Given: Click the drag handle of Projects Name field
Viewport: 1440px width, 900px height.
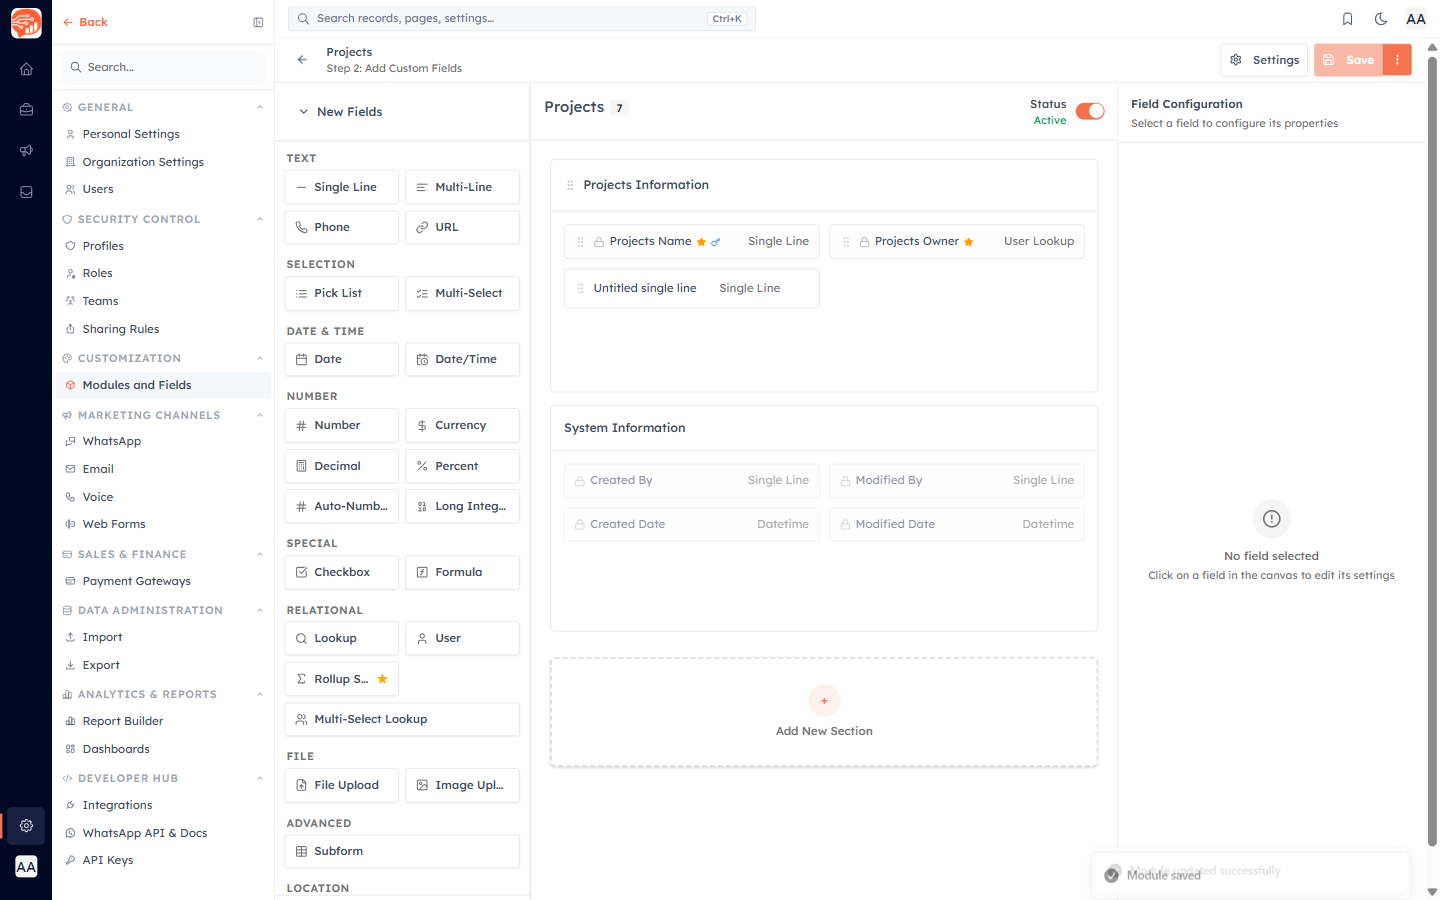Looking at the screenshot, I should click(x=580, y=242).
